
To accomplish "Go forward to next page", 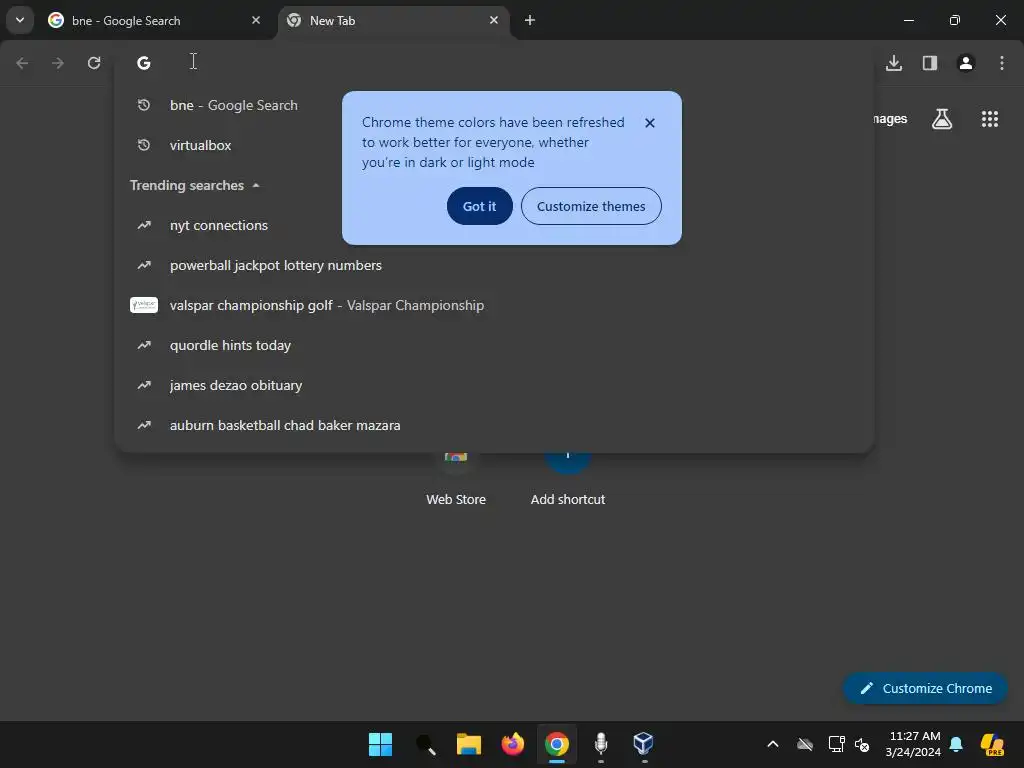I will [x=58, y=63].
